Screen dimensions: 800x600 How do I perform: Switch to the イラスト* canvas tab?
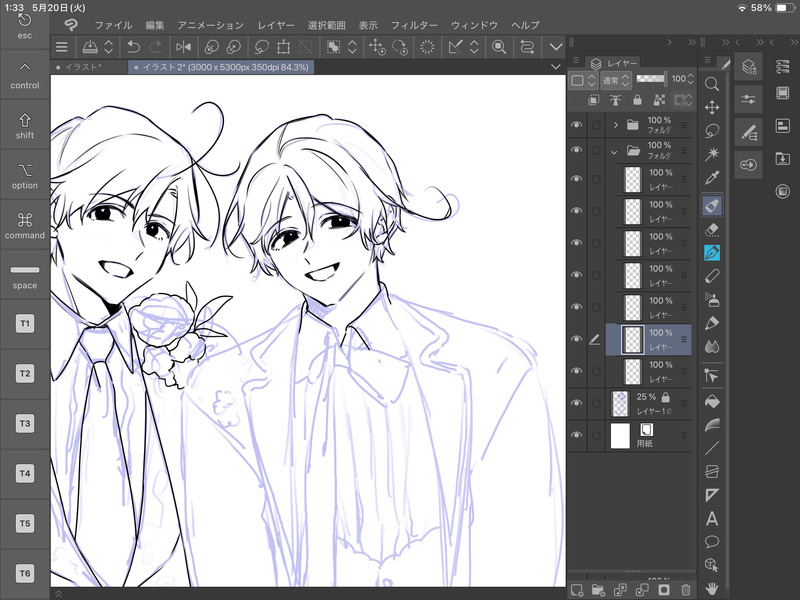pyautogui.click(x=89, y=67)
